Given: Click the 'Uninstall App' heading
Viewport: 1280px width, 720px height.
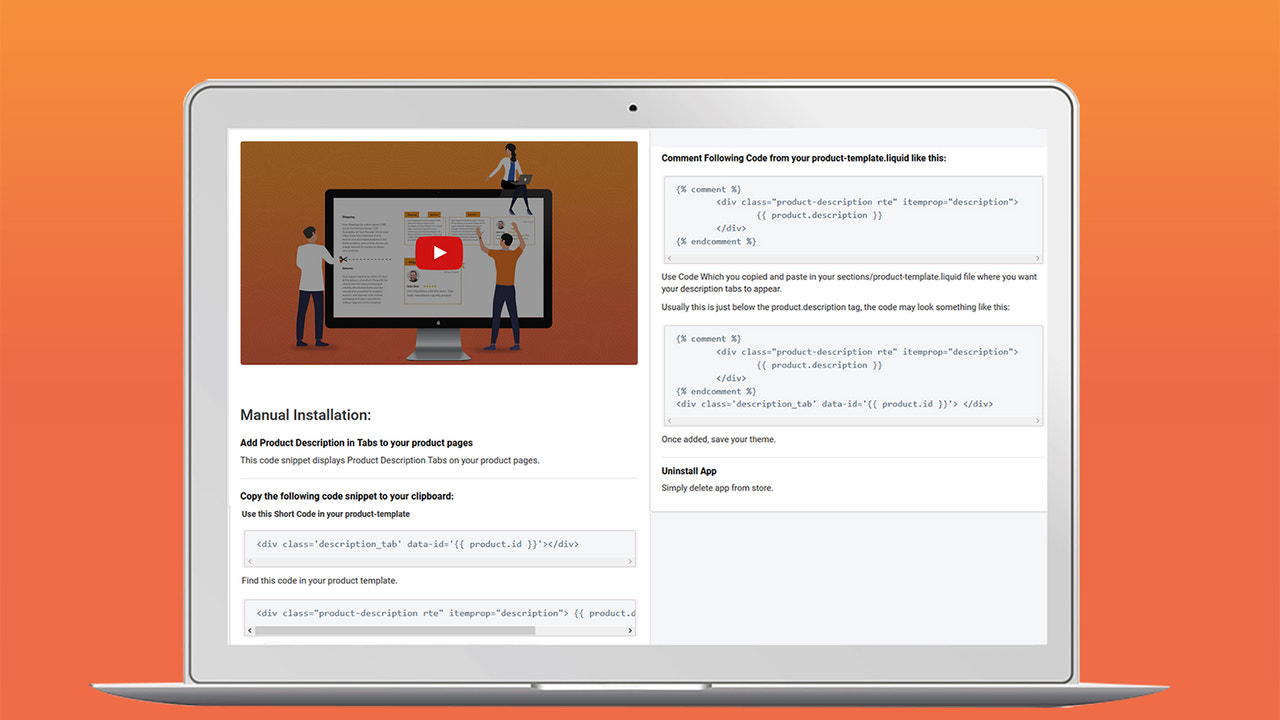Looking at the screenshot, I should point(689,471).
